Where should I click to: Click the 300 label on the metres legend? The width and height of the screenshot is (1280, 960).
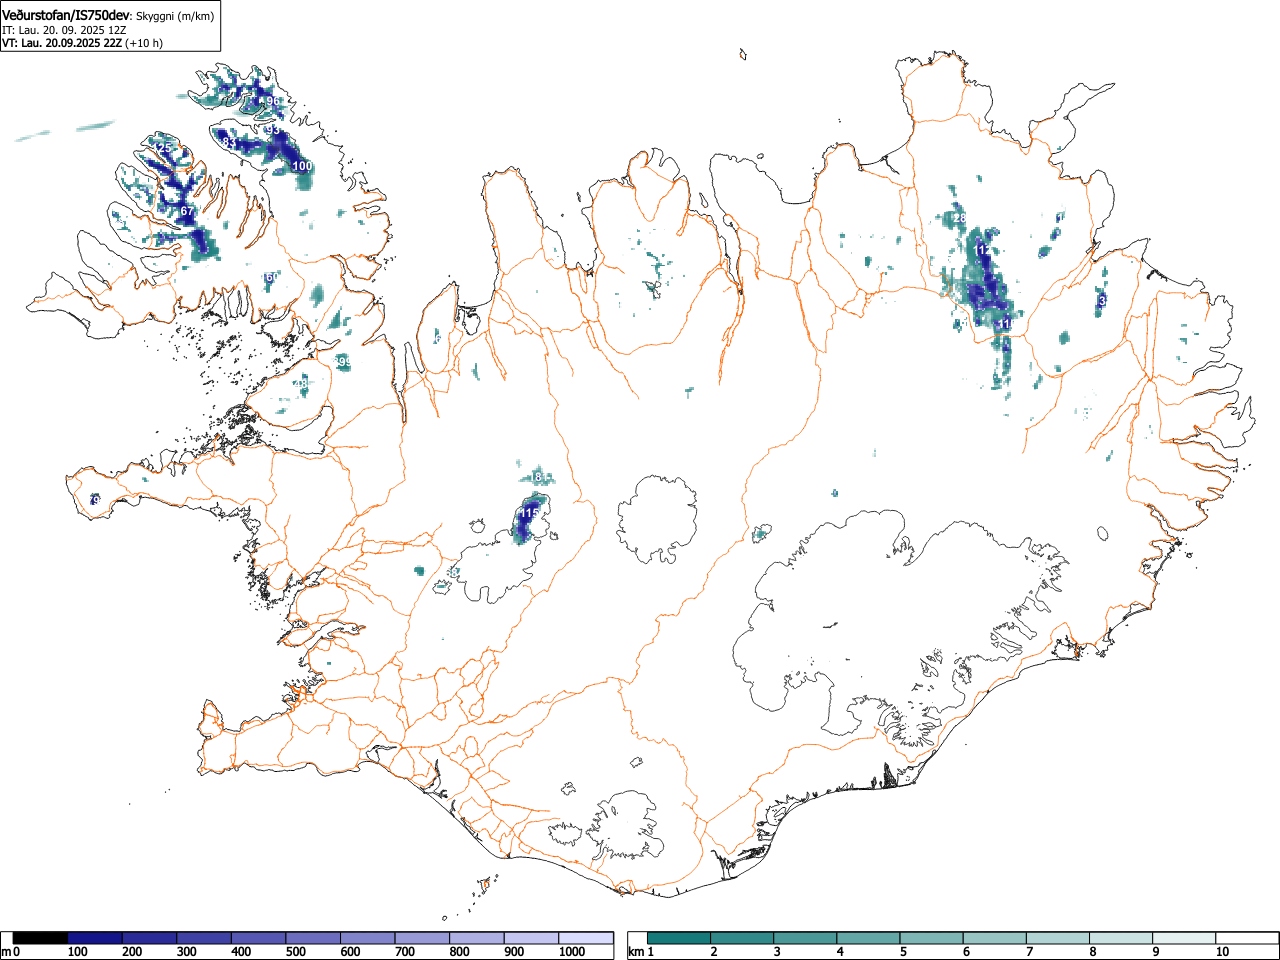[186, 952]
